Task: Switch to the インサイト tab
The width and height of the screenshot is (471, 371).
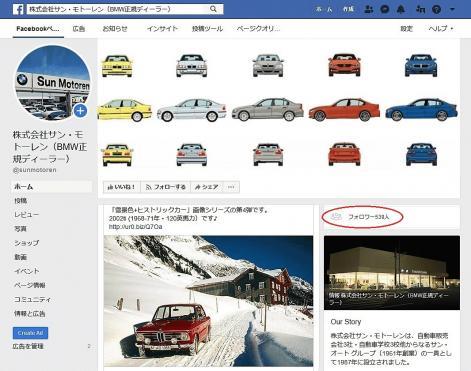Action: (162, 29)
